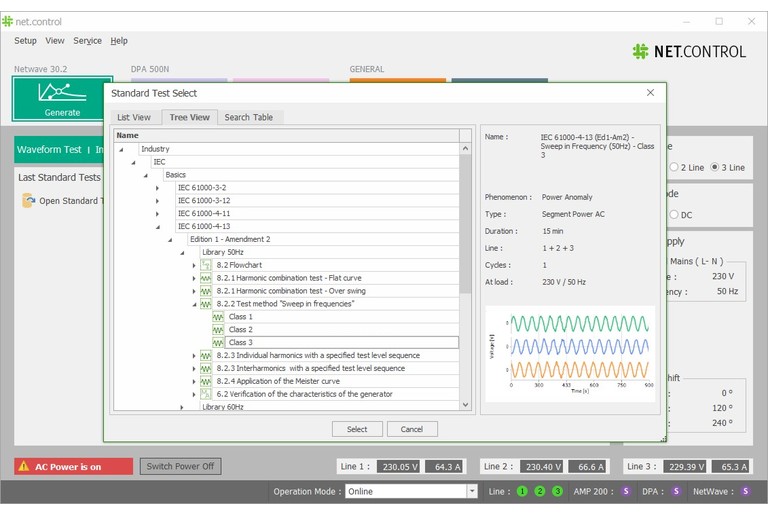Collapse the Library 50Hz node
Viewport: 768px width, 515px height.
pyautogui.click(x=182, y=253)
